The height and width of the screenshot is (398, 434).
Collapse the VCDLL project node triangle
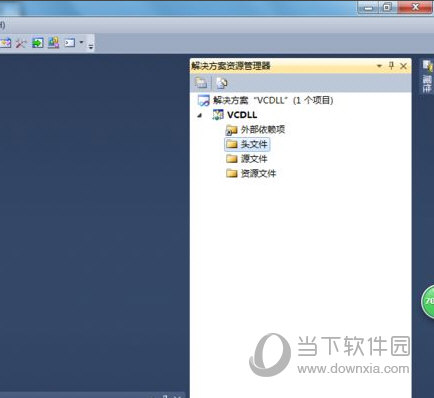(200, 115)
